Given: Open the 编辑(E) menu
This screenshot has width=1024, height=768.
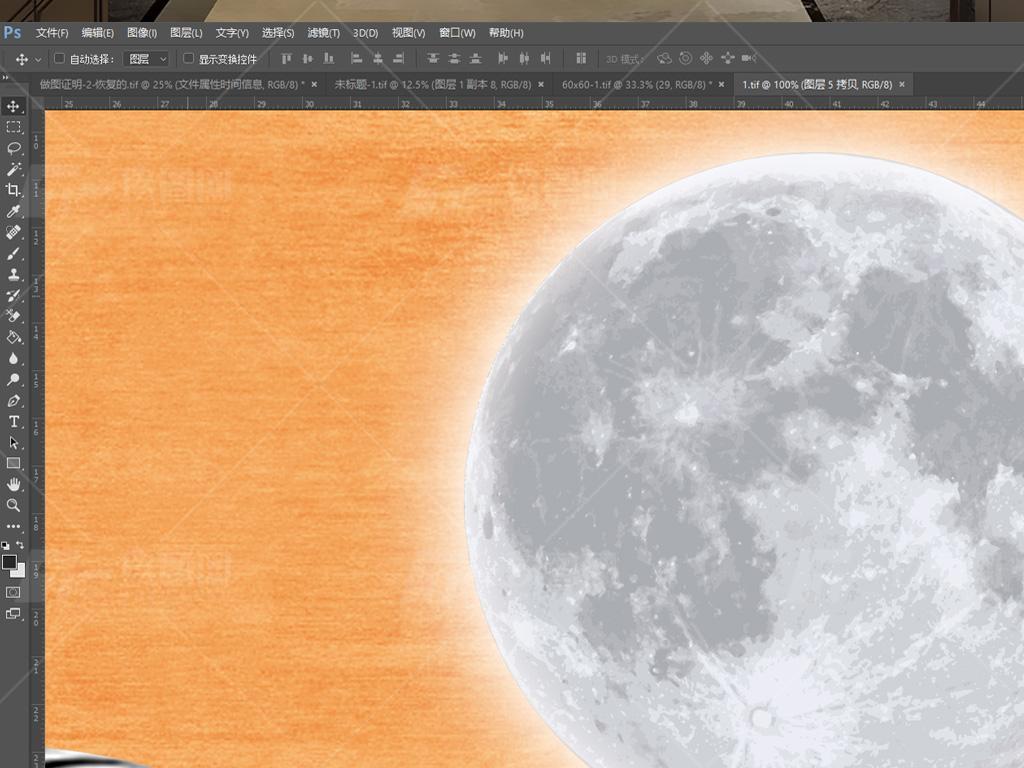Looking at the screenshot, I should 97,33.
